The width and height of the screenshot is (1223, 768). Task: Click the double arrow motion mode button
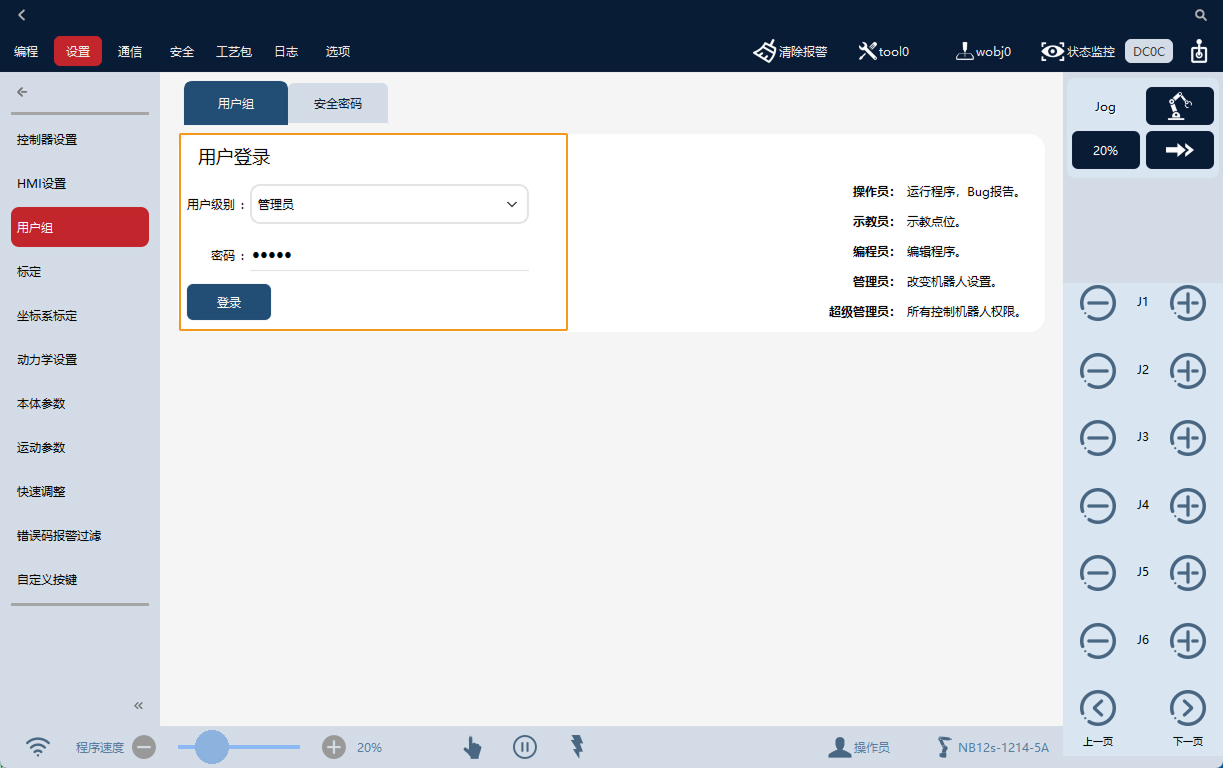(x=1180, y=150)
